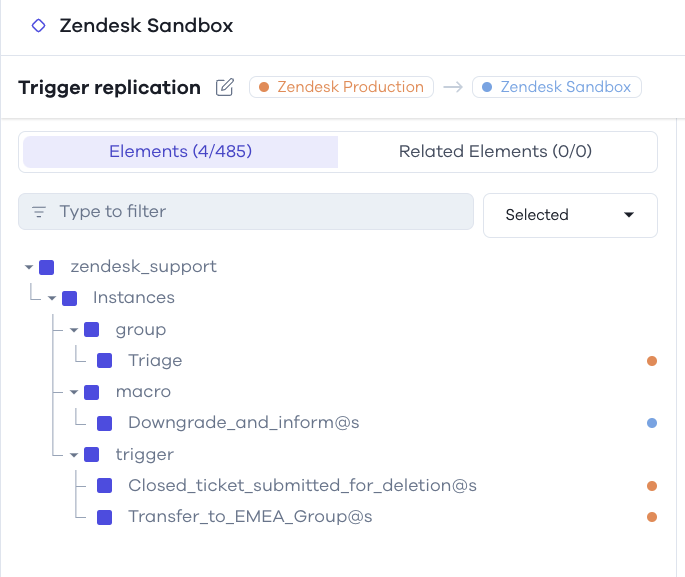Viewport: 685px width, 577px height.
Task: Click the diamond icon beside Zendesk Sandbox
Action: (x=38, y=25)
